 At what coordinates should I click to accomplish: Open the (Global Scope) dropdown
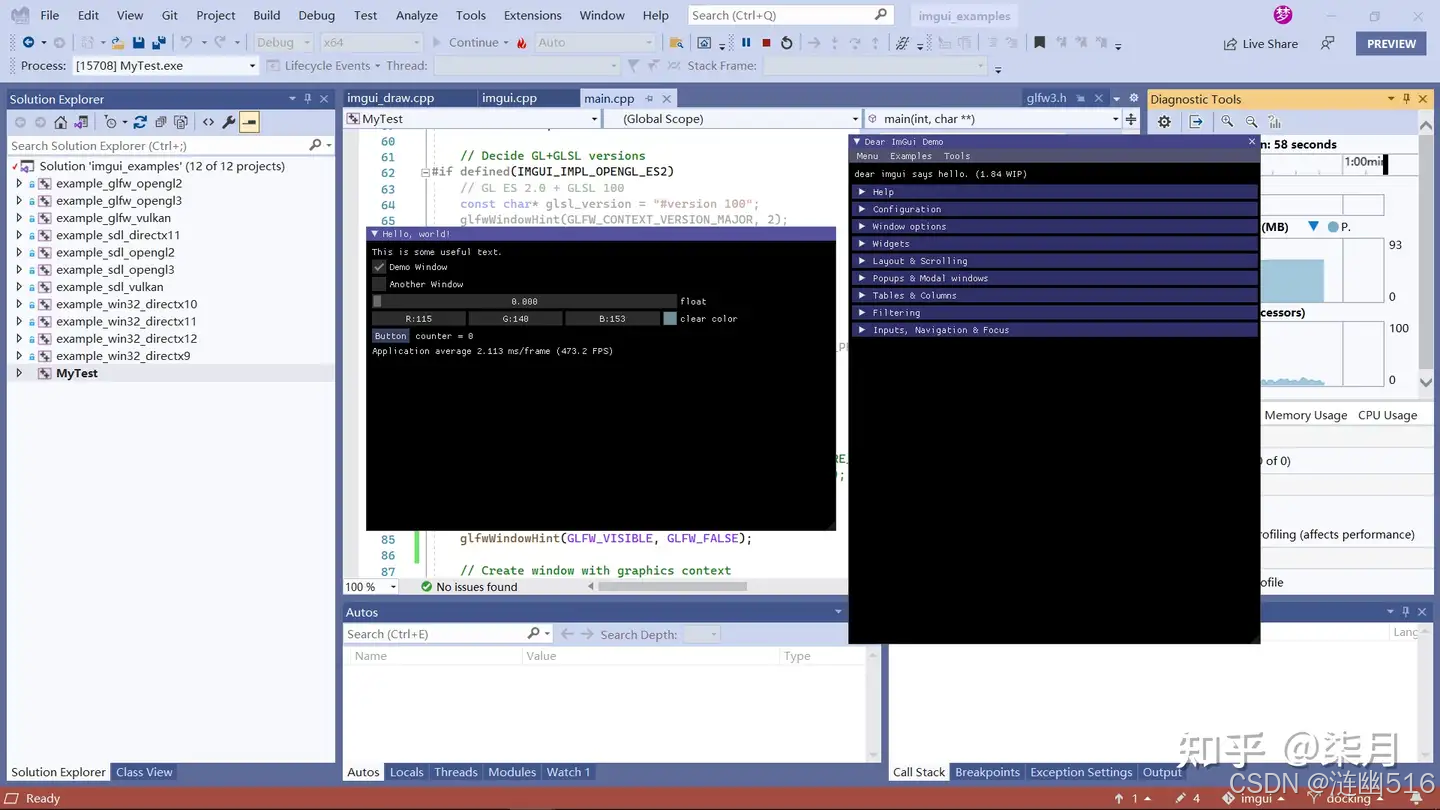click(854, 119)
